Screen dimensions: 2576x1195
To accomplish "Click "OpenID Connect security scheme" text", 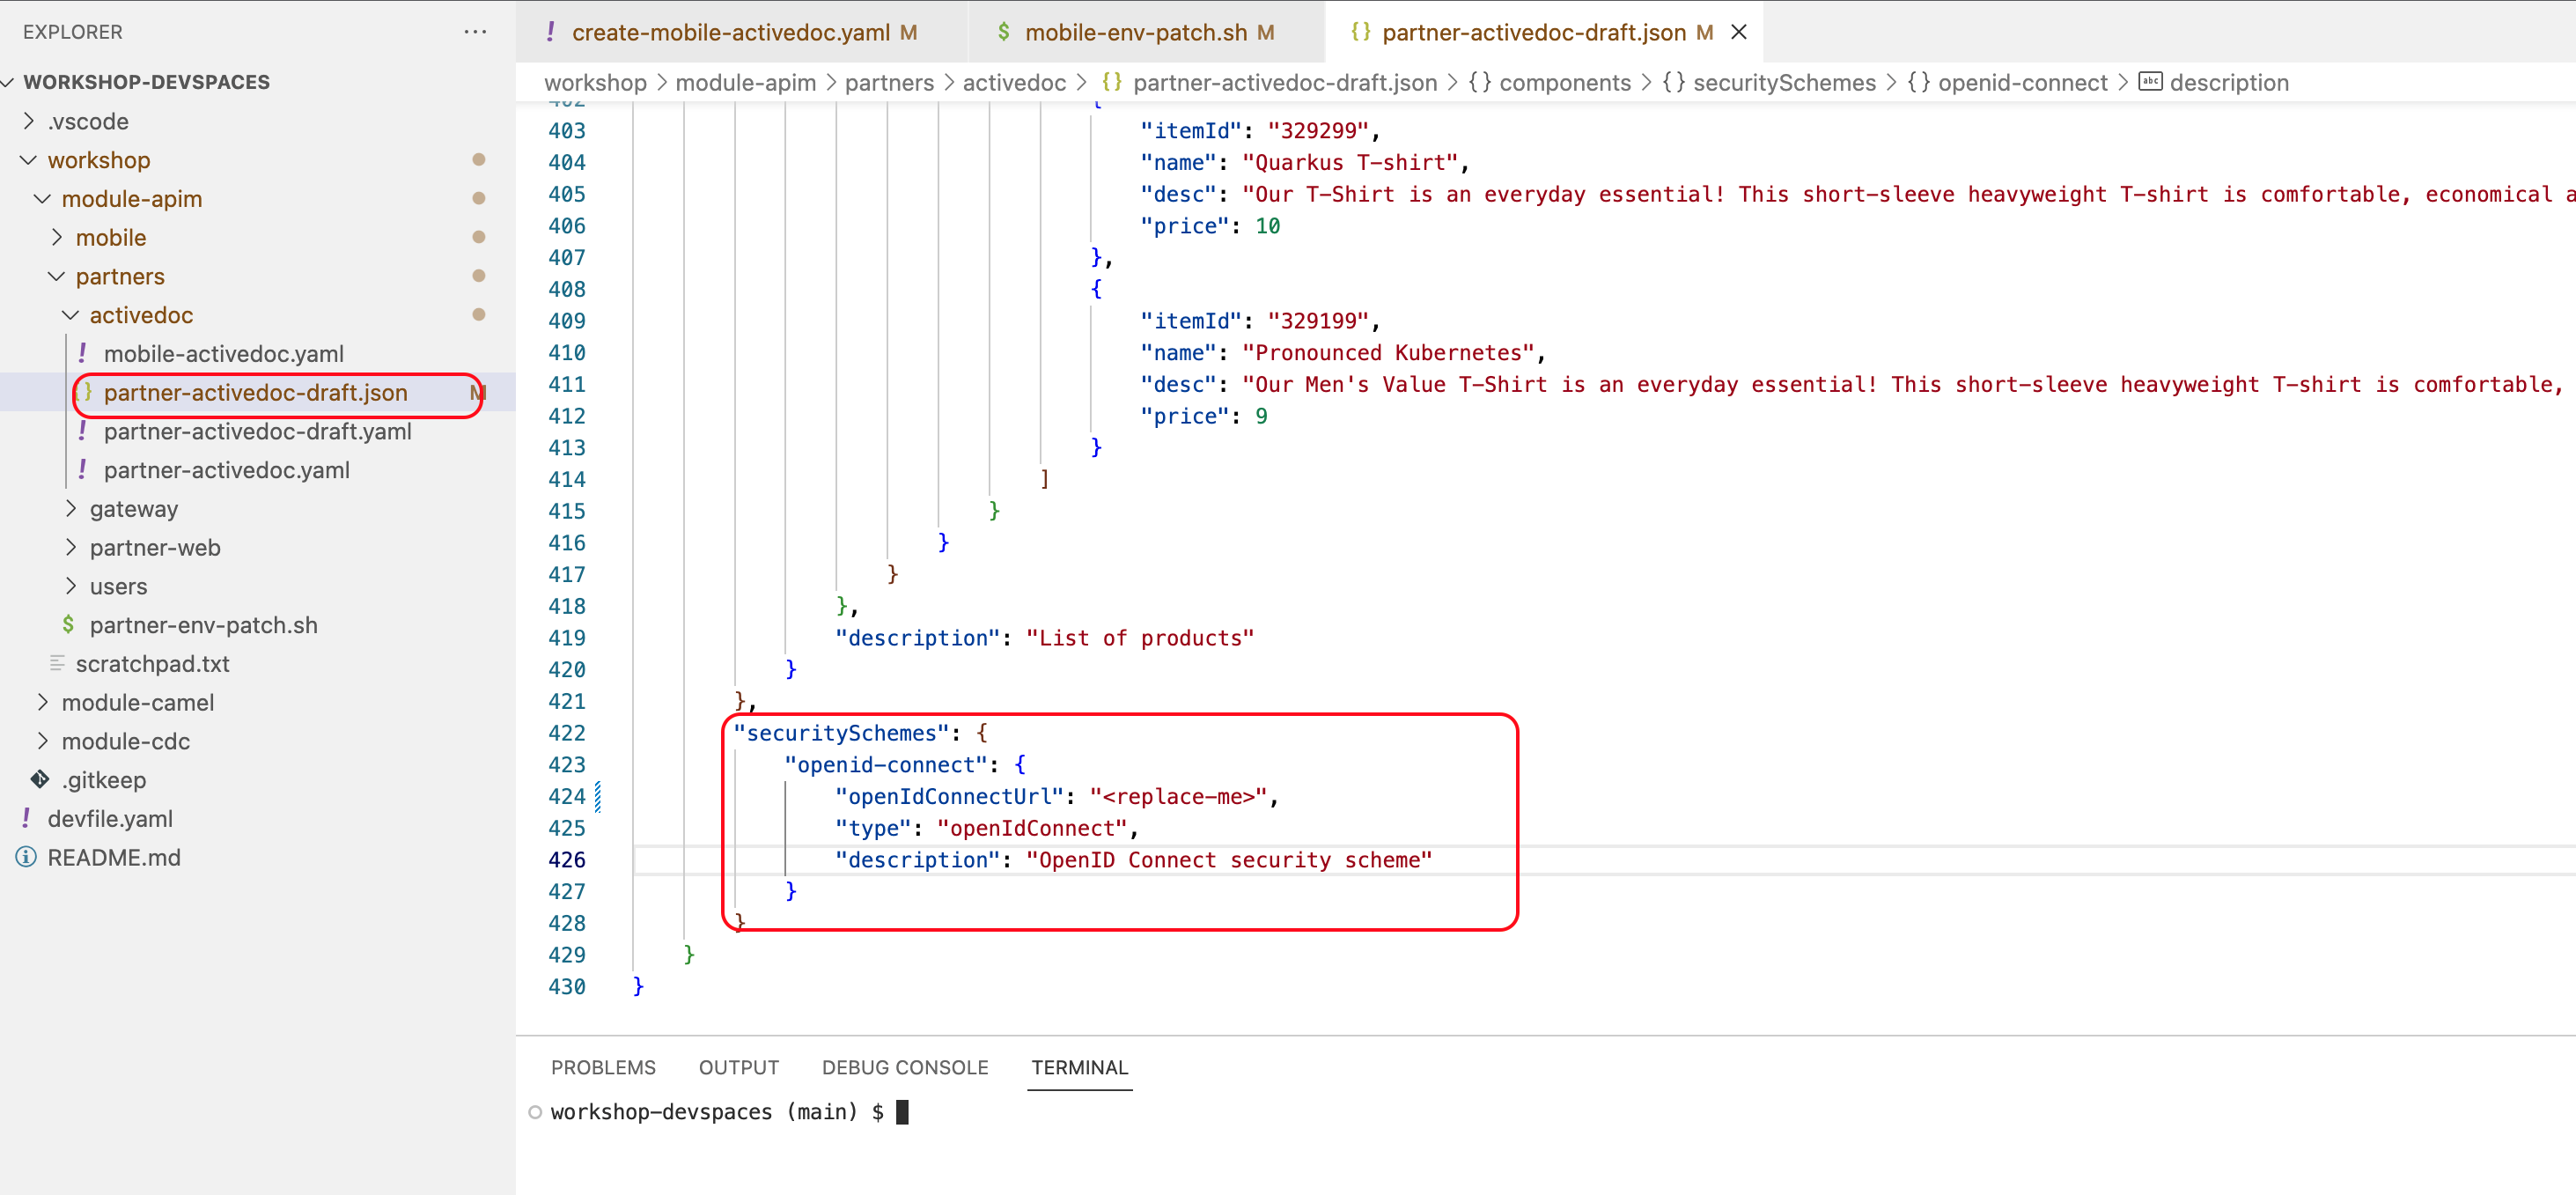I will (1229, 860).
